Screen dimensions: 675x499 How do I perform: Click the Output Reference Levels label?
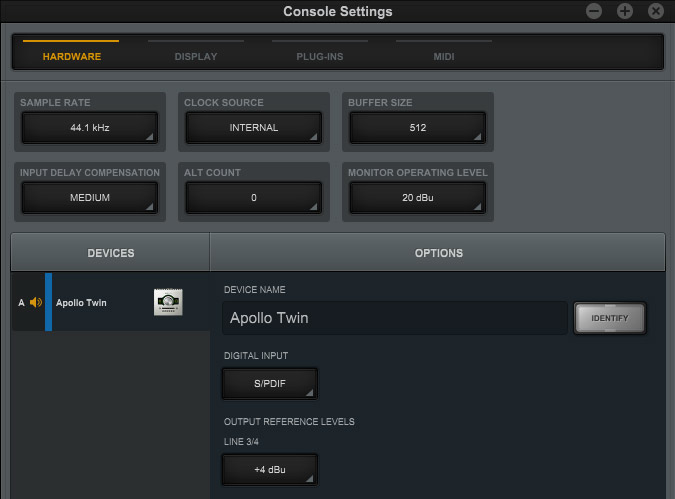pyautogui.click(x=289, y=422)
